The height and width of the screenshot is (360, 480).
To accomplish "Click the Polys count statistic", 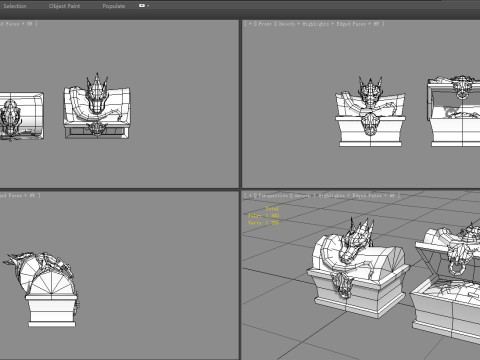I will coord(263,216).
